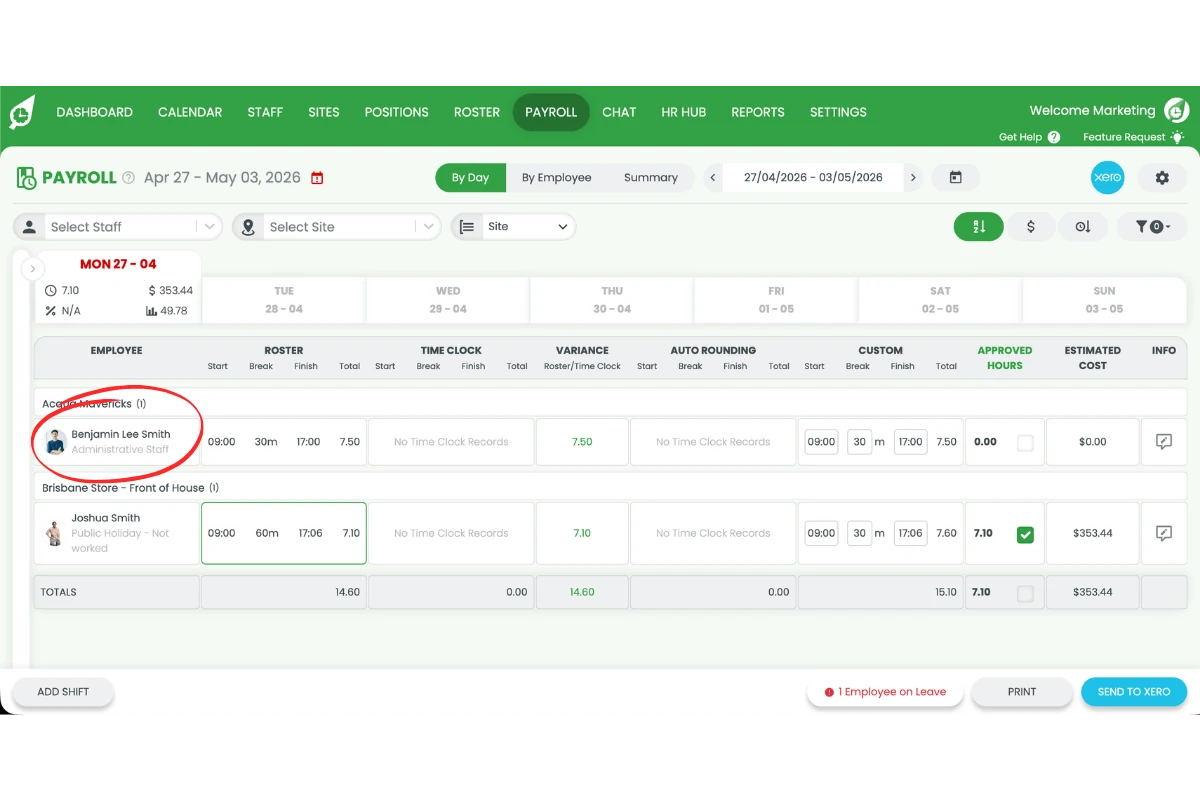Select the SAT 02 - 05 day tab
This screenshot has width=1200, height=800.
click(x=940, y=300)
